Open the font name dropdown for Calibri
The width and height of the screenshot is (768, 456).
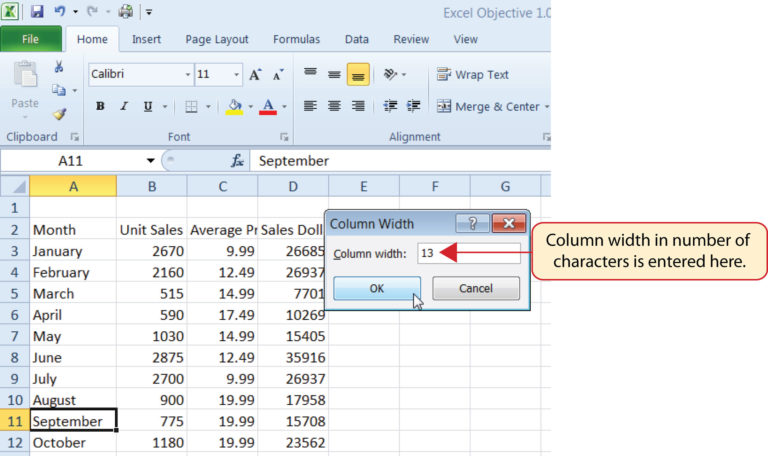click(x=187, y=75)
